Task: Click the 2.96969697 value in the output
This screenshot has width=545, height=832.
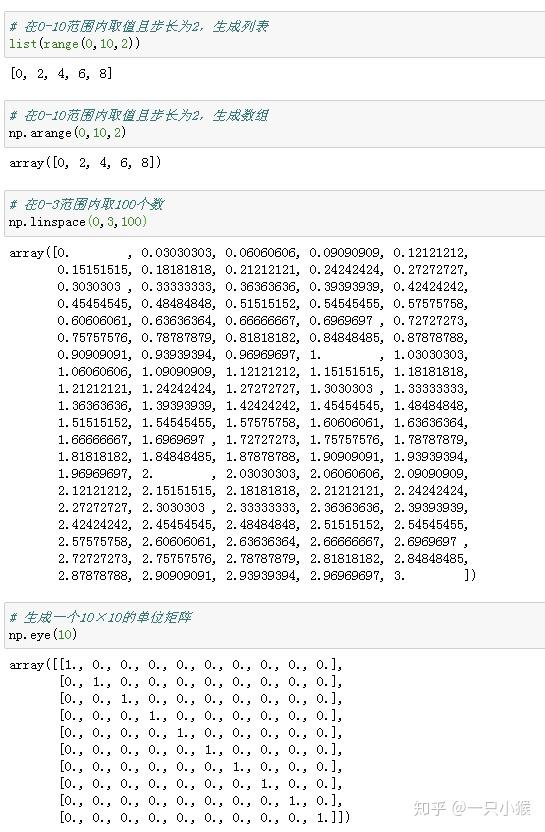Action: [x=345, y=575]
